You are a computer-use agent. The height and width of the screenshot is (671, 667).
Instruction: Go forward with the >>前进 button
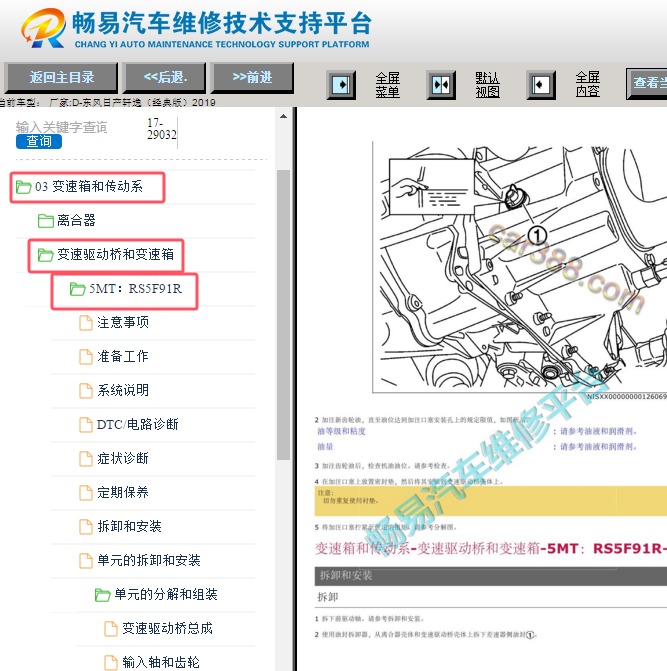(252, 77)
